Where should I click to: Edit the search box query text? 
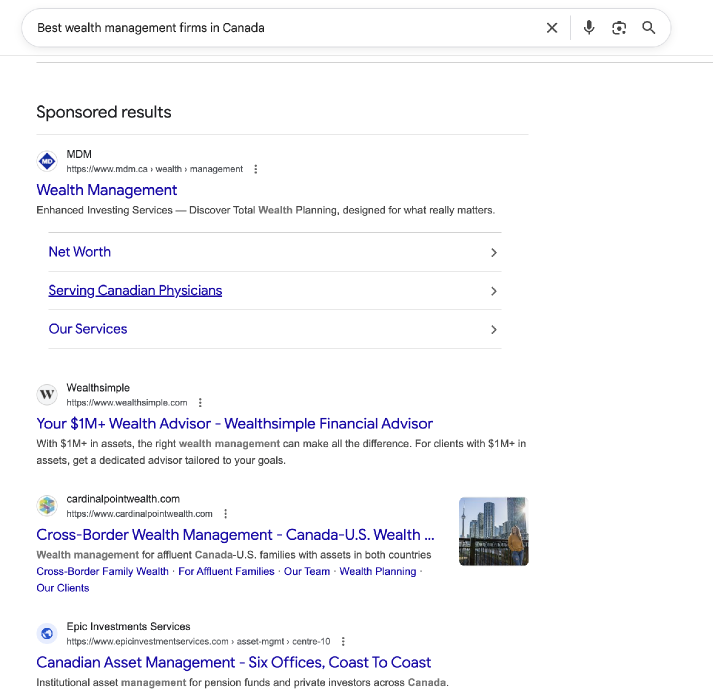pos(151,28)
